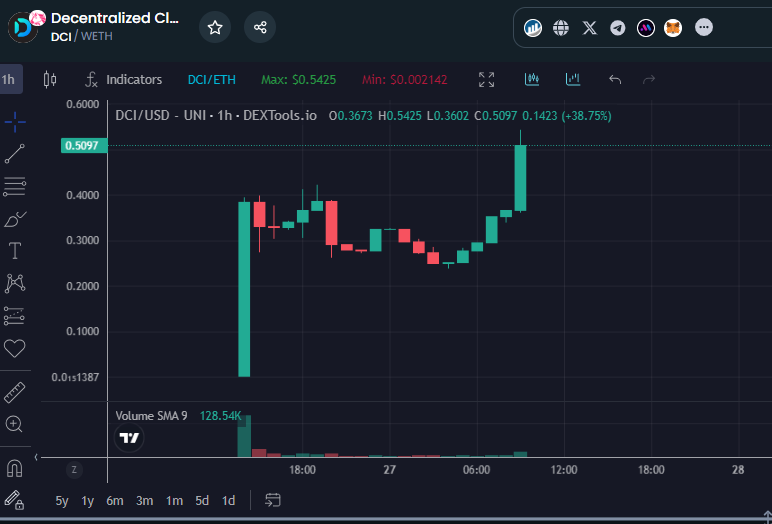Select the crosshair cursor tool
This screenshot has width=772, height=524.
(15, 122)
